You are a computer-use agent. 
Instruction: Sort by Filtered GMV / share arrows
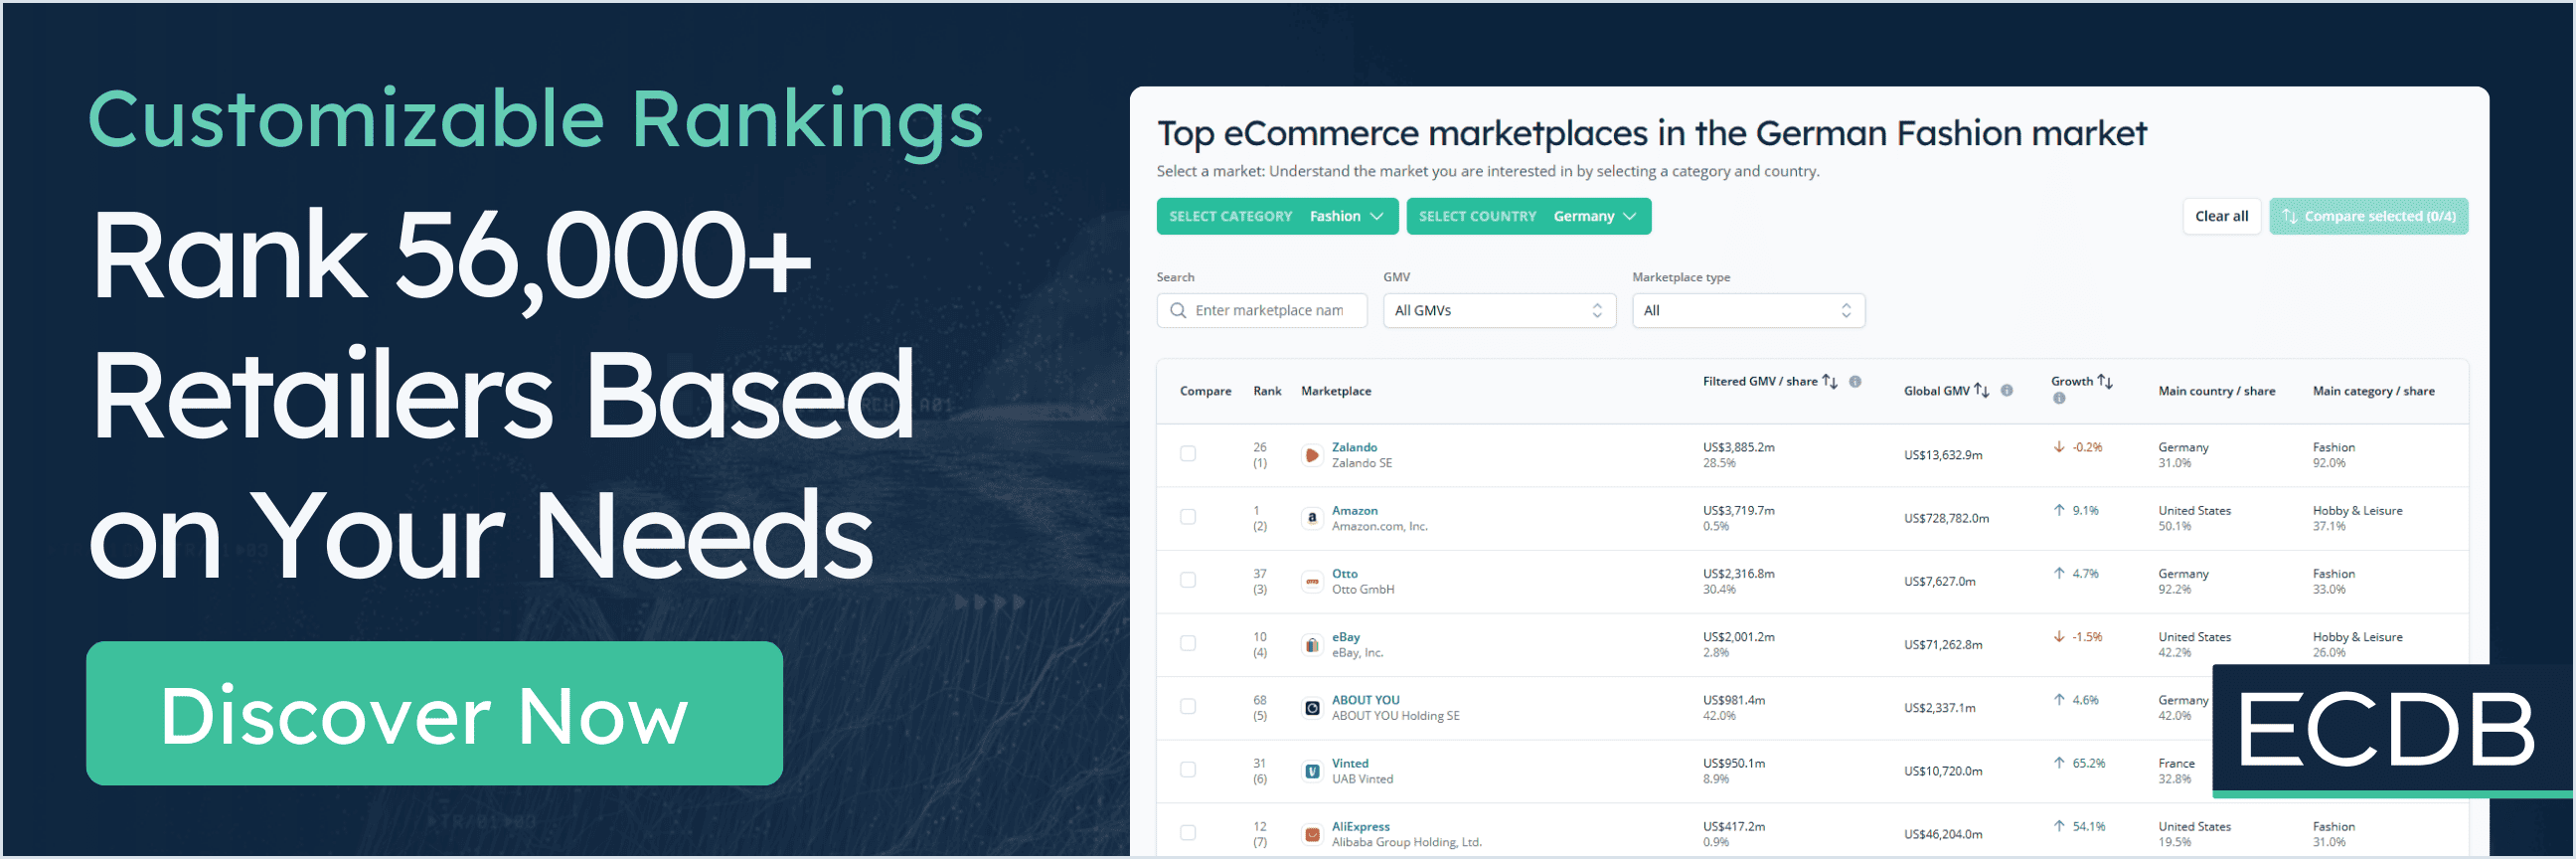(x=1830, y=381)
